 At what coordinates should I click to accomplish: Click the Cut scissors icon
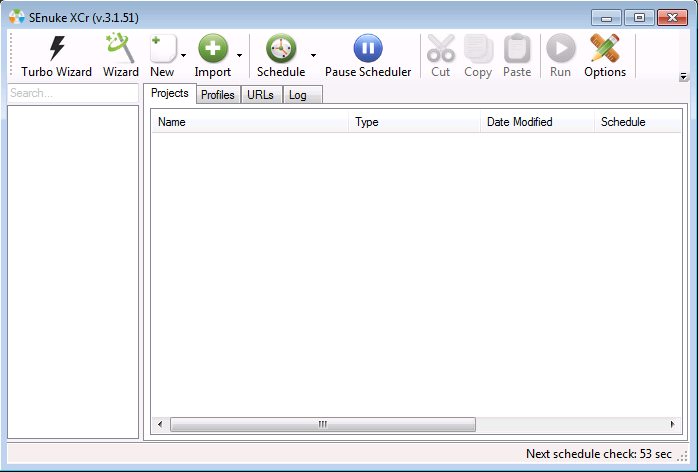click(440, 48)
